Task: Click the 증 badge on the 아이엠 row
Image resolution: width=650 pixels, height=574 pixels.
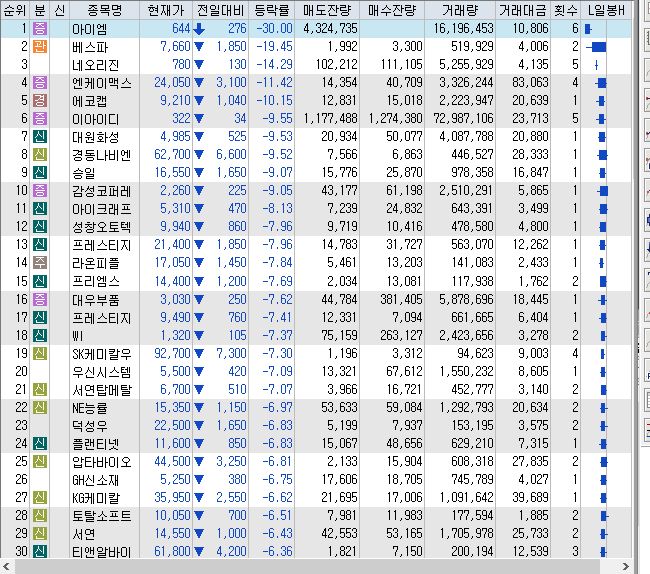Action: (40, 29)
